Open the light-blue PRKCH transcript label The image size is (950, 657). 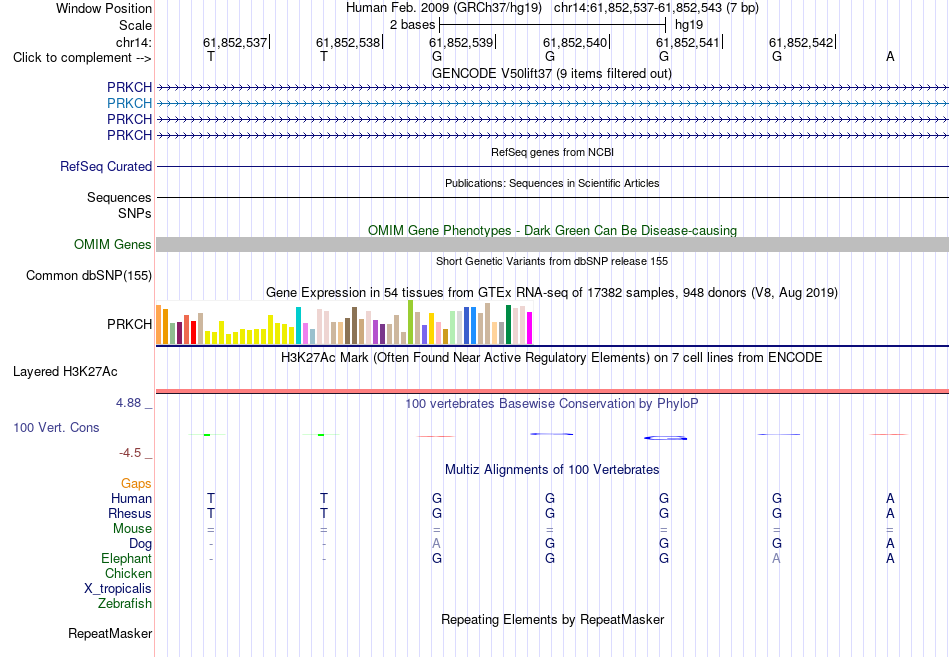click(x=129, y=104)
